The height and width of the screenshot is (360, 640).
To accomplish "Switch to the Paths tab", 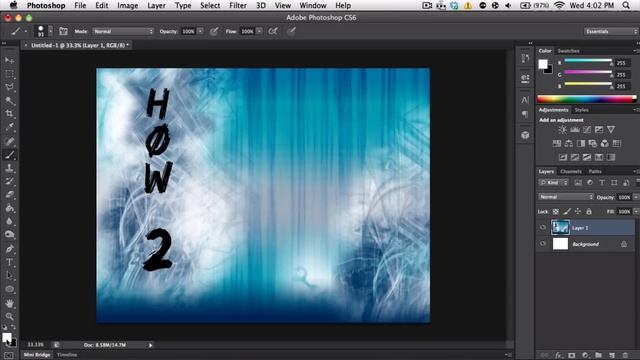I will click(x=595, y=171).
